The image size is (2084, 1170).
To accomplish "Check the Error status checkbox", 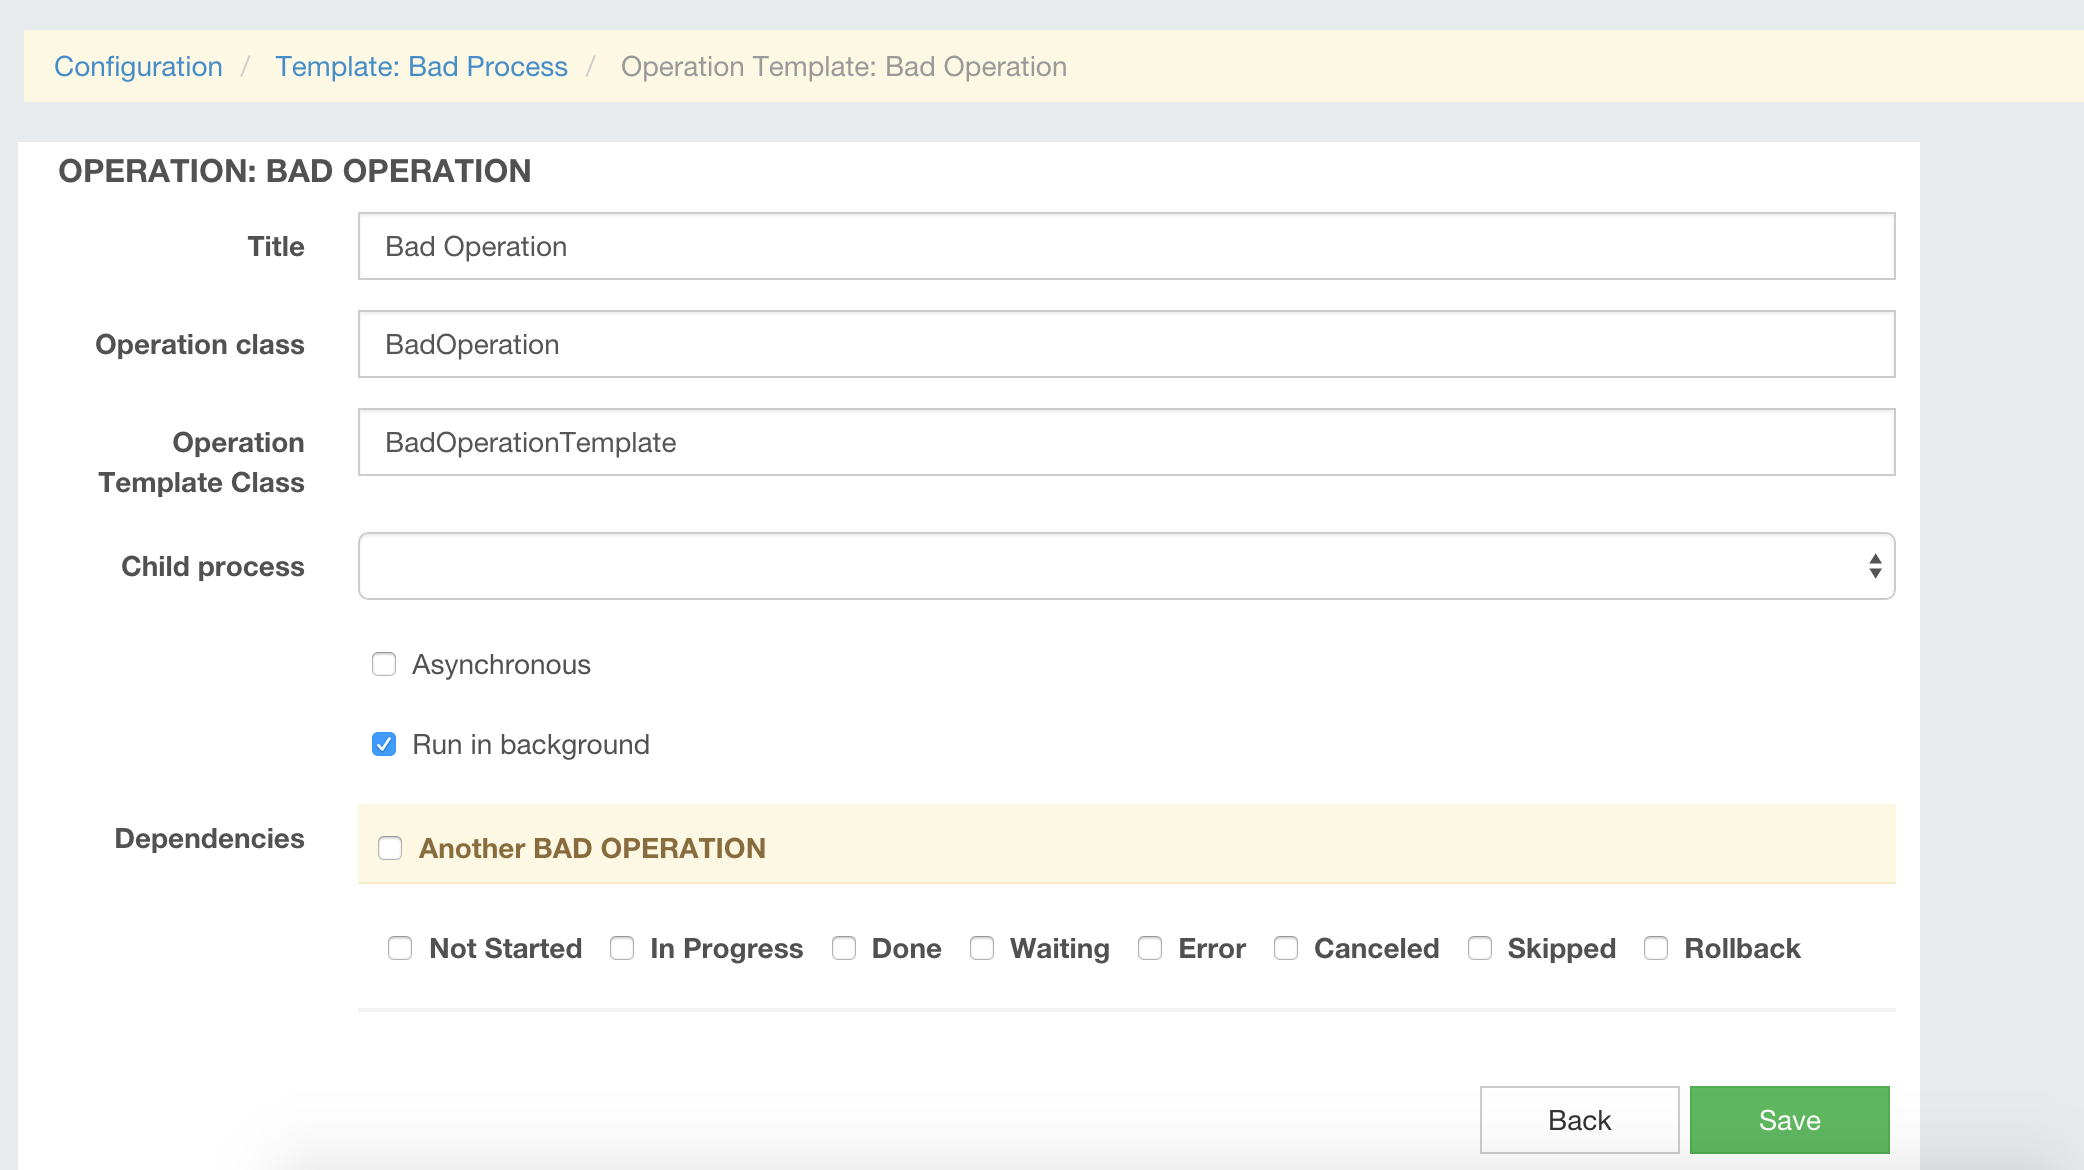I will point(1150,948).
